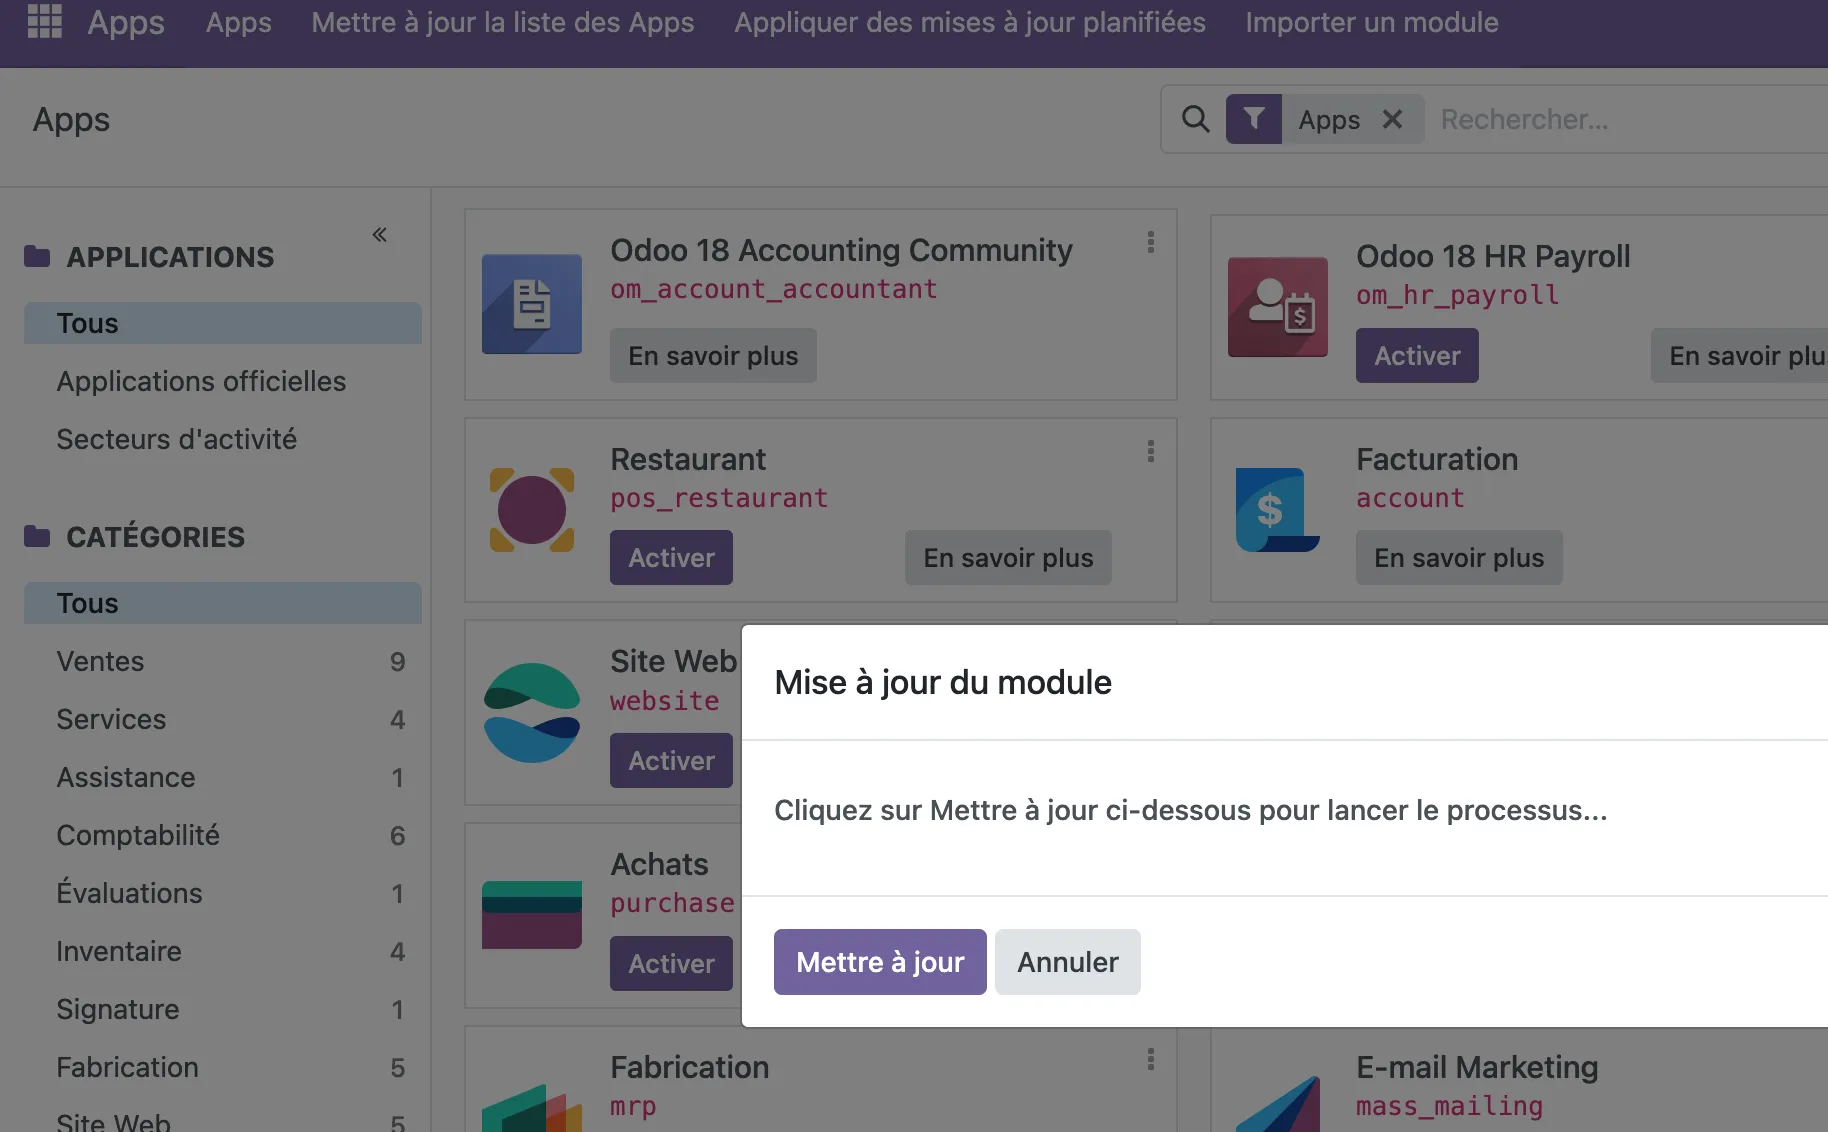Open Mettre à jour la liste des Apps

coord(502,22)
